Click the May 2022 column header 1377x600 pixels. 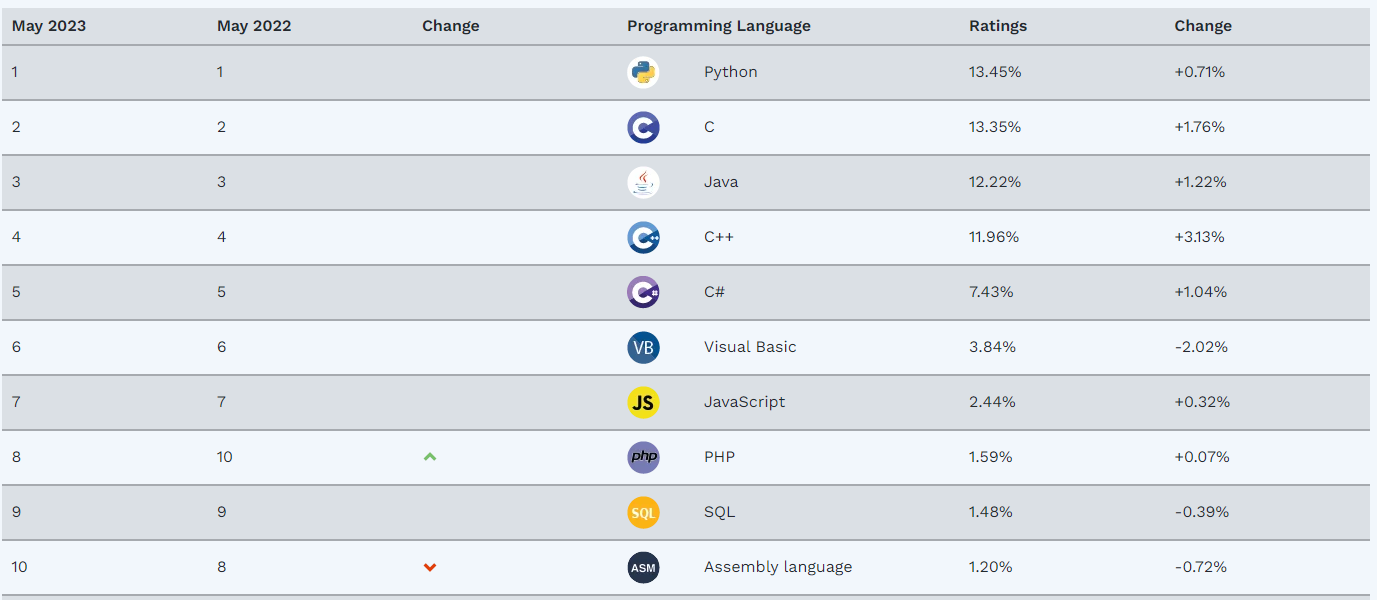click(254, 26)
